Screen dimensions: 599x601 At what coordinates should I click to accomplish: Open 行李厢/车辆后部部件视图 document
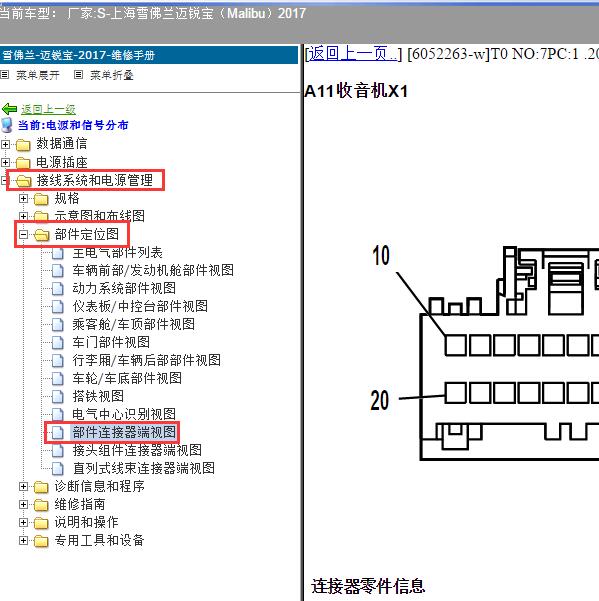[x=147, y=360]
